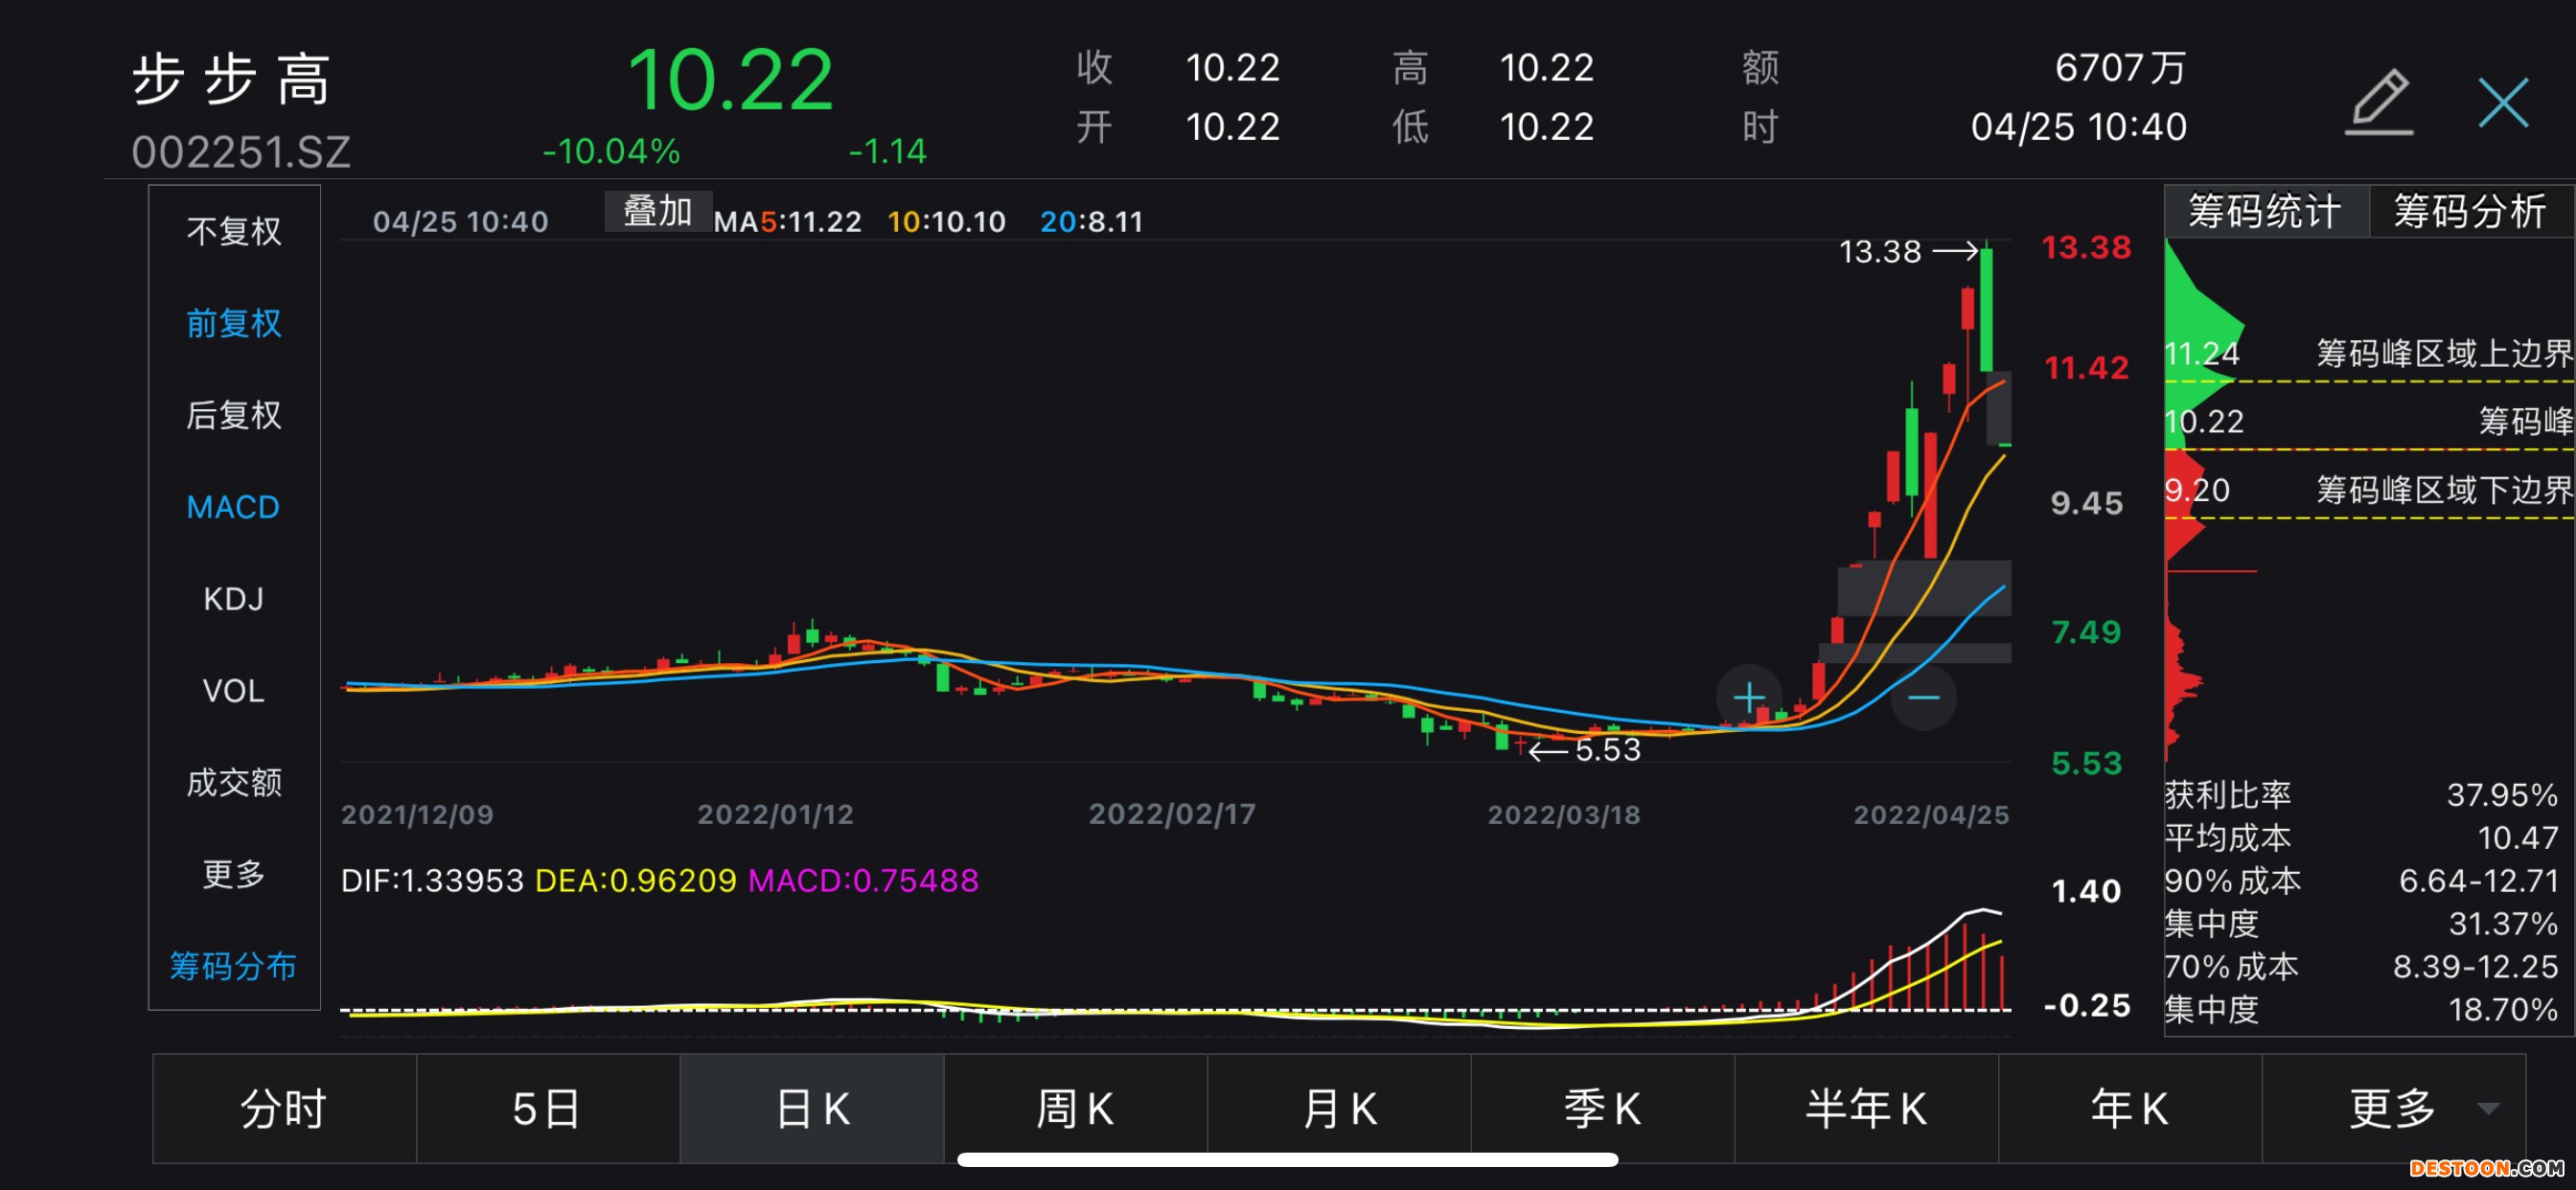This screenshot has width=2576, height=1190.
Task: Select 前复权 price adjustment option
Action: (x=234, y=323)
